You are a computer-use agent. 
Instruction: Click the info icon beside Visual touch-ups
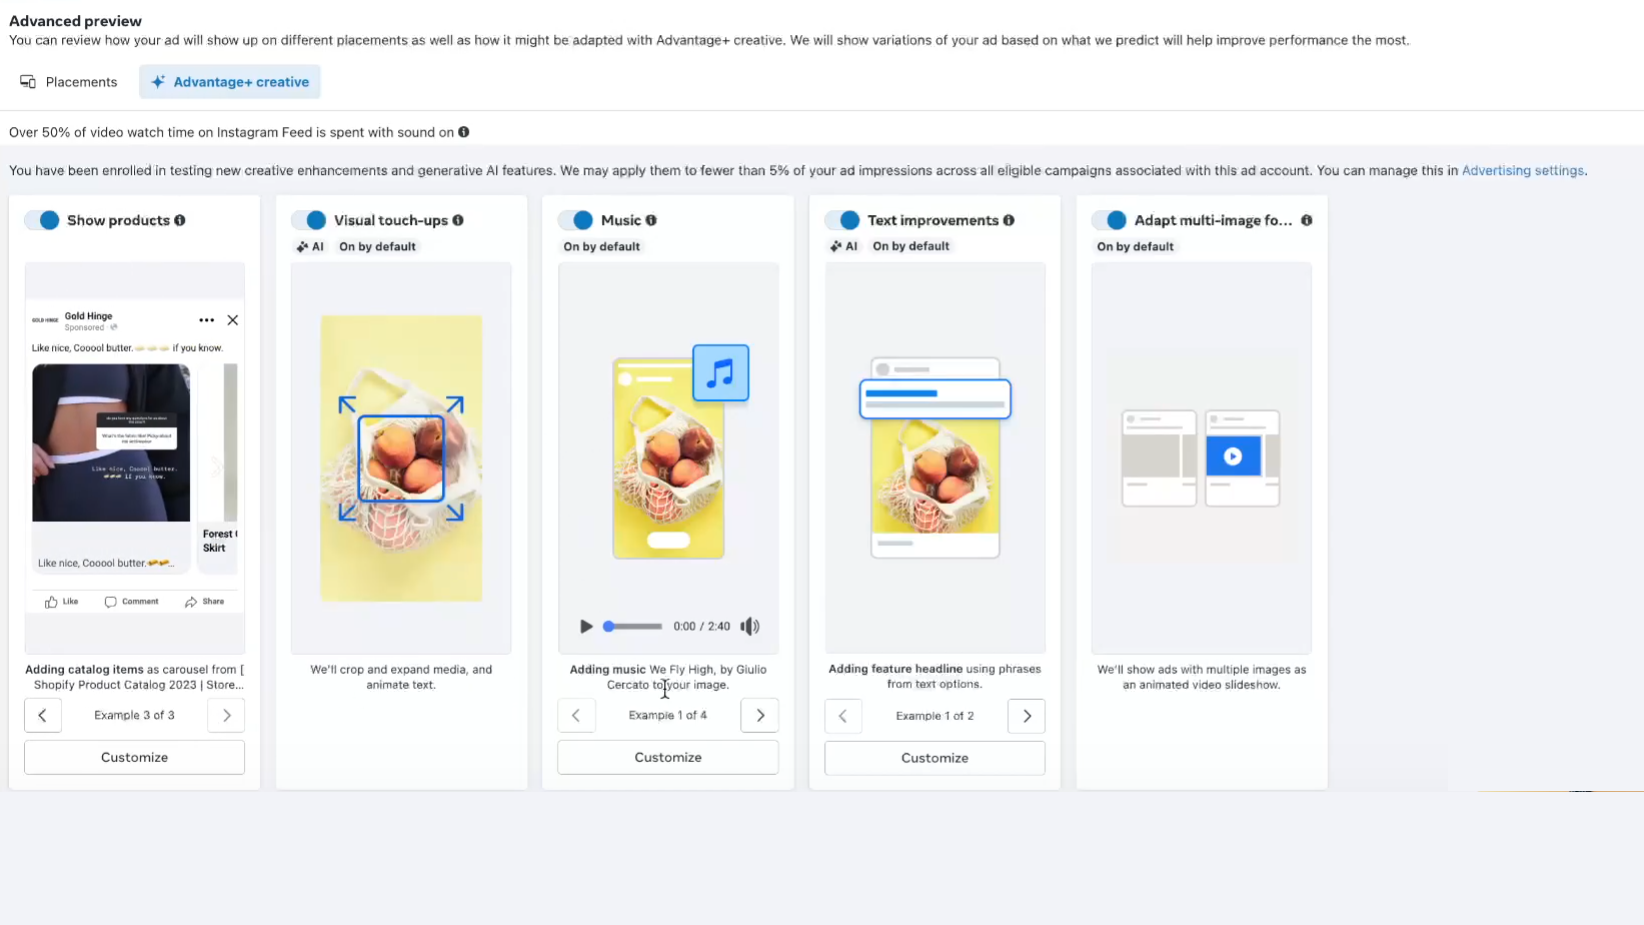[458, 220]
